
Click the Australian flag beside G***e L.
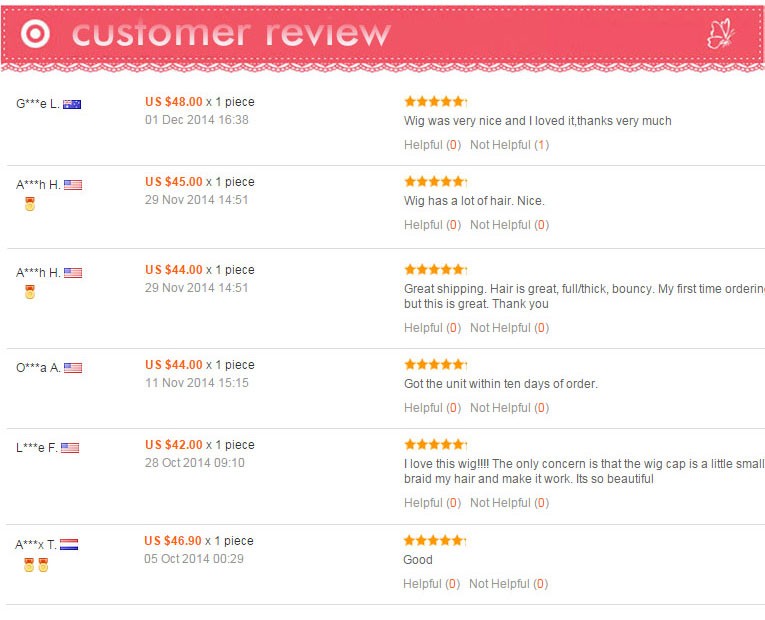pos(72,104)
